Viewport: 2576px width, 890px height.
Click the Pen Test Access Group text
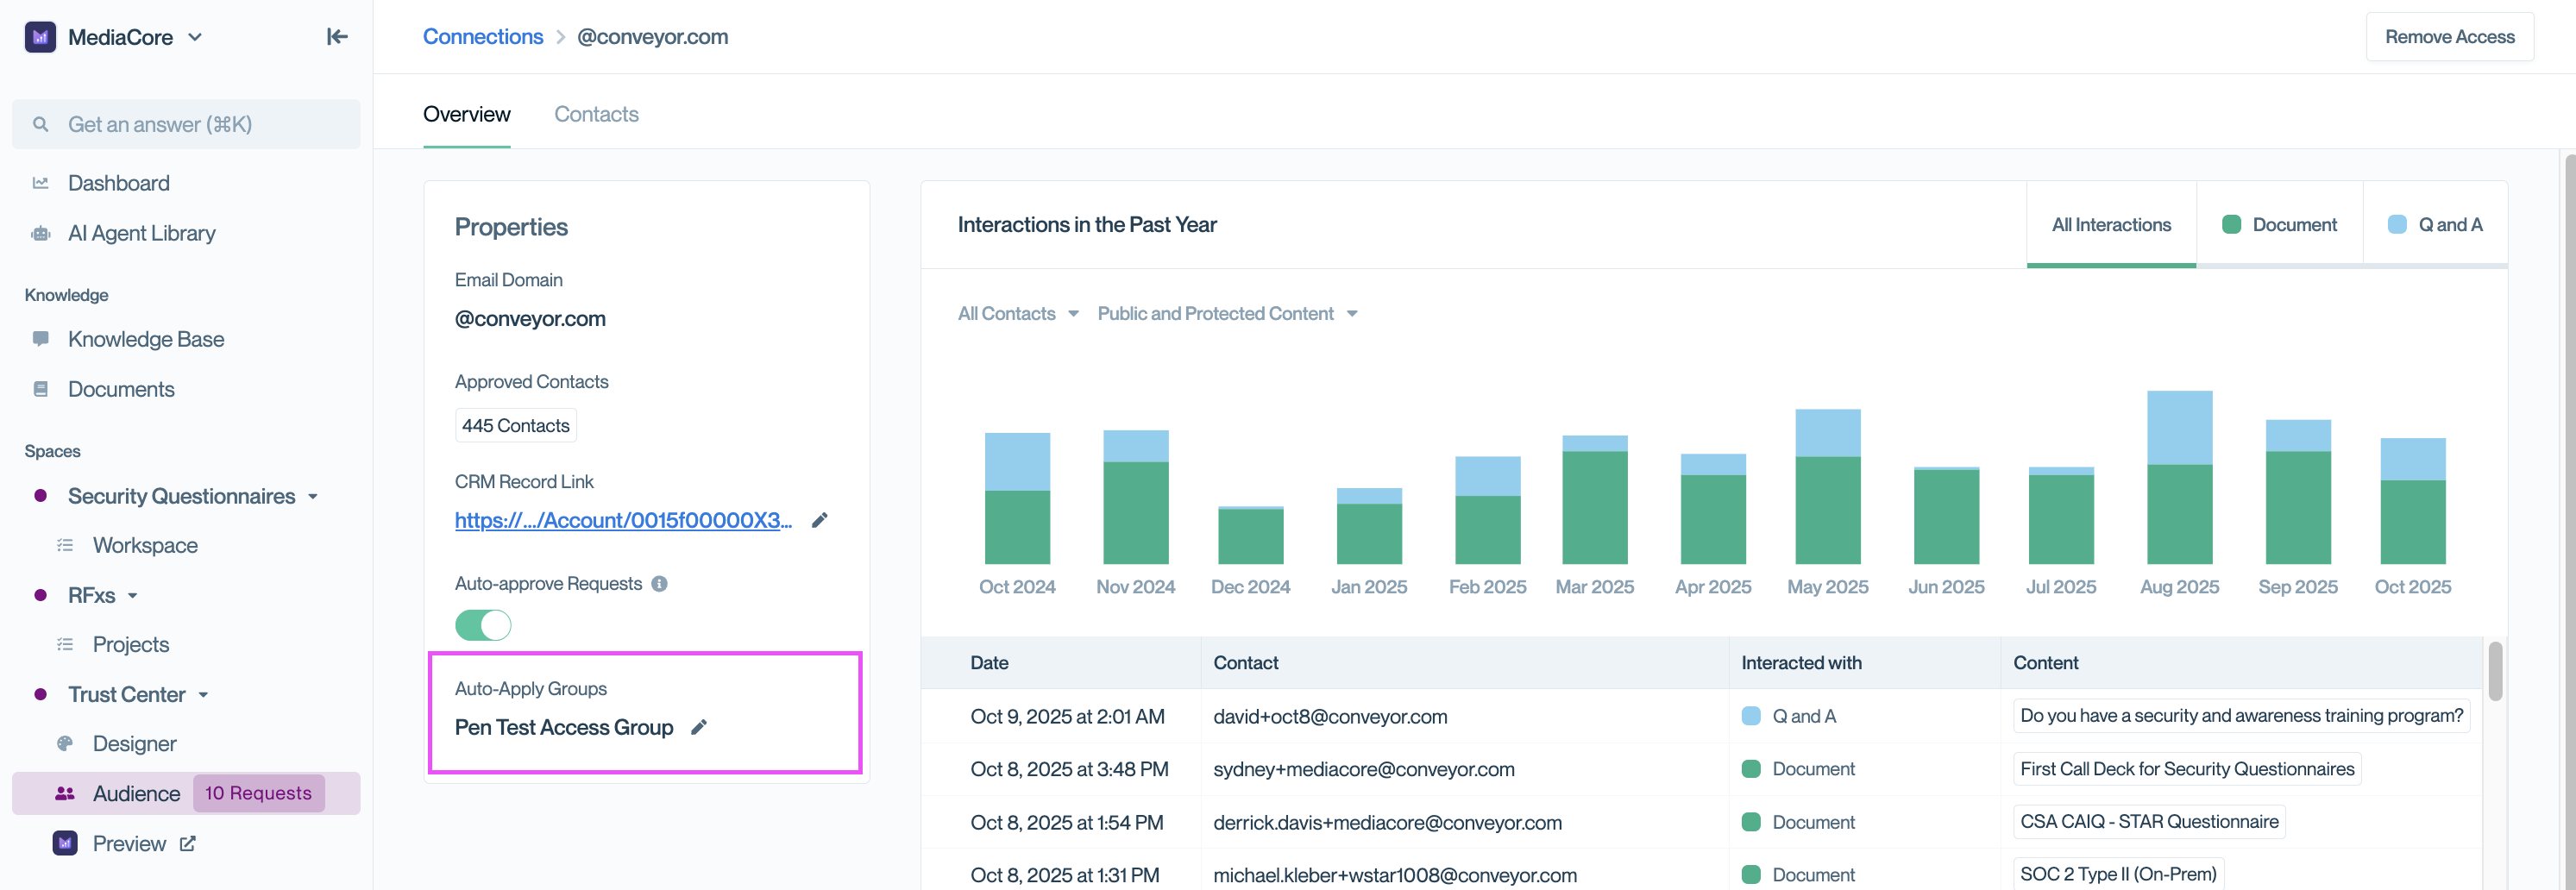pos(564,727)
